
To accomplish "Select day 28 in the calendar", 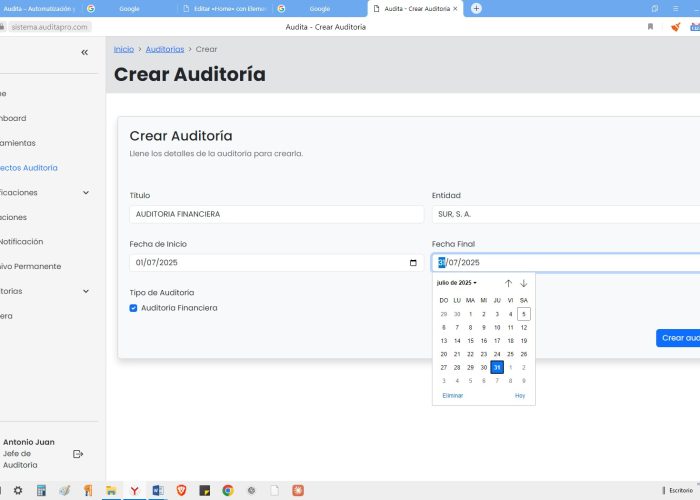I will 457,367.
